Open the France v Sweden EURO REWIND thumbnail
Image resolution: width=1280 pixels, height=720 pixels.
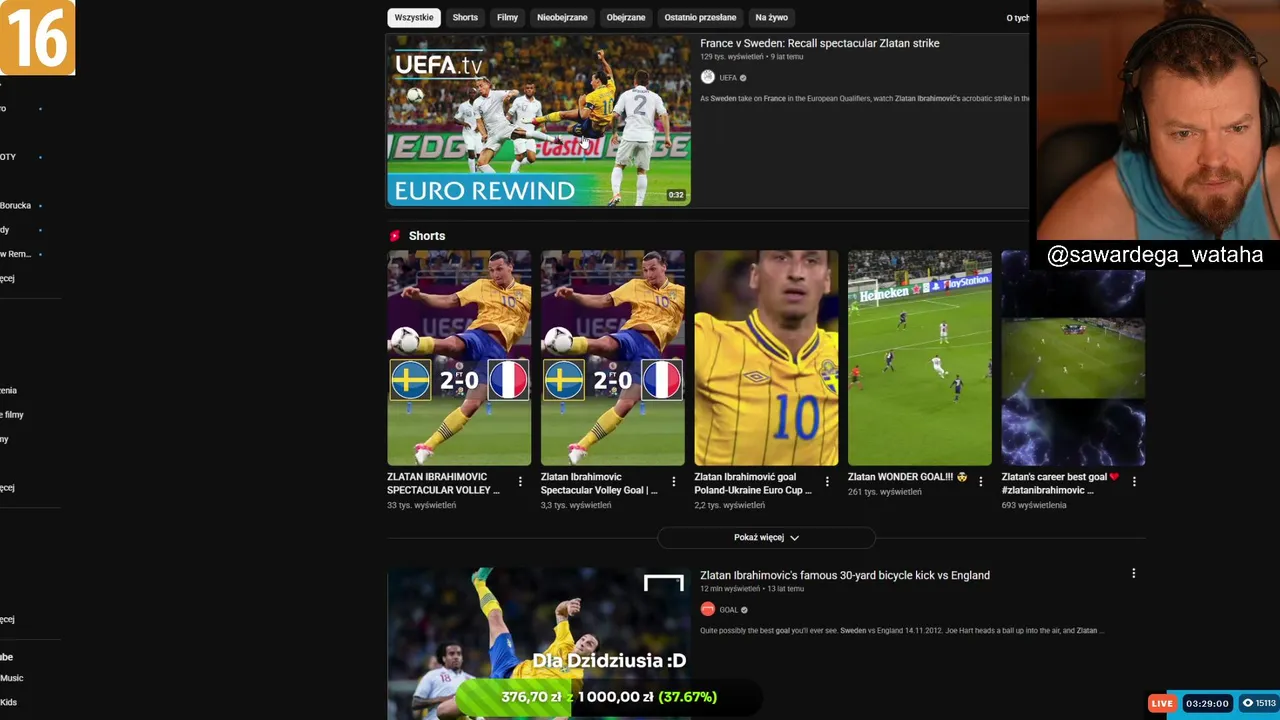click(539, 121)
